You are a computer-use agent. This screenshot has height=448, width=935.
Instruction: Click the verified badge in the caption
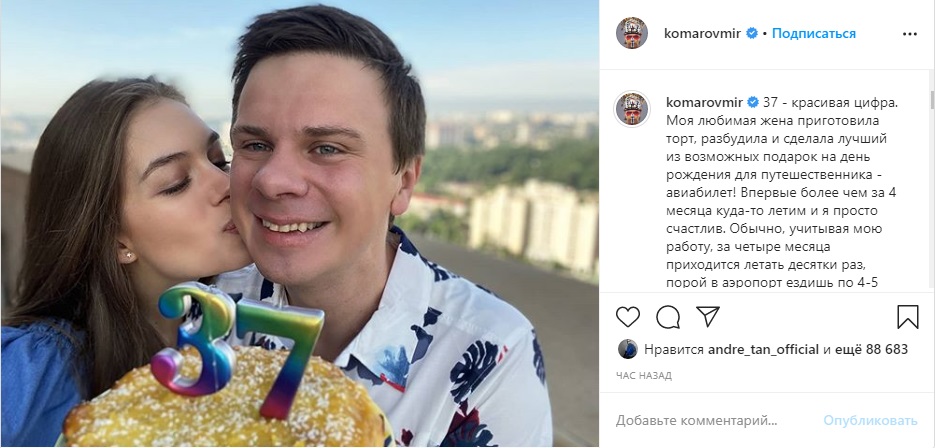[753, 102]
